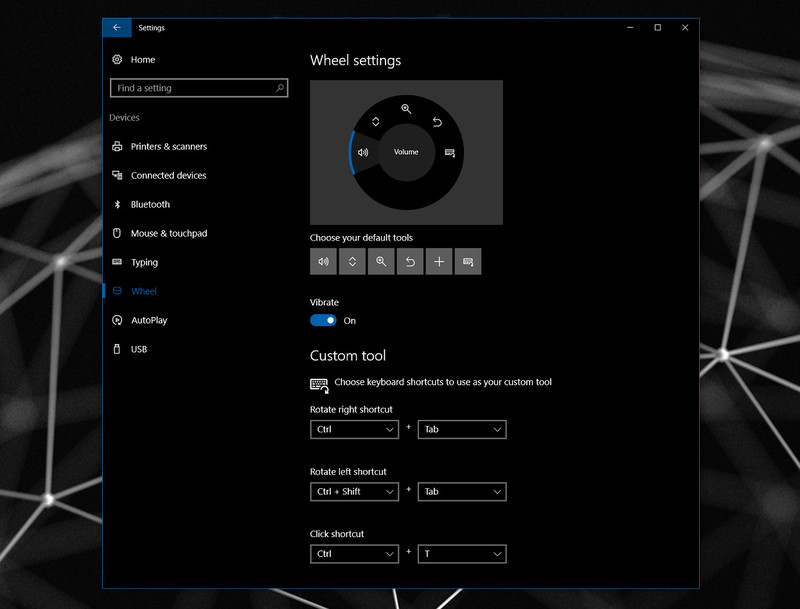This screenshot has height=609, width=800.
Task: Click the Zoom icon on the wheel preview
Action: [x=404, y=109]
